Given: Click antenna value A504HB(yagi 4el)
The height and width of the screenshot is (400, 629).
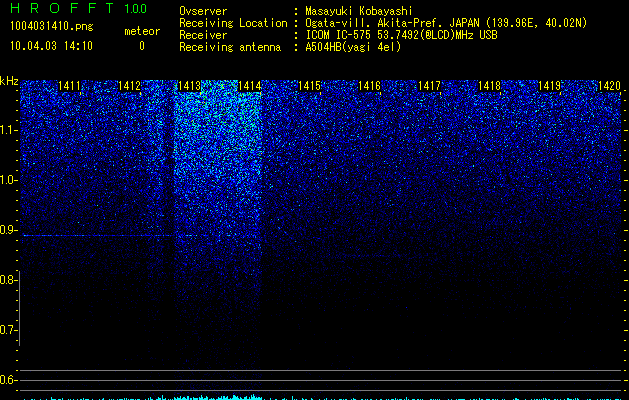Looking at the screenshot, I should (x=353, y=47).
